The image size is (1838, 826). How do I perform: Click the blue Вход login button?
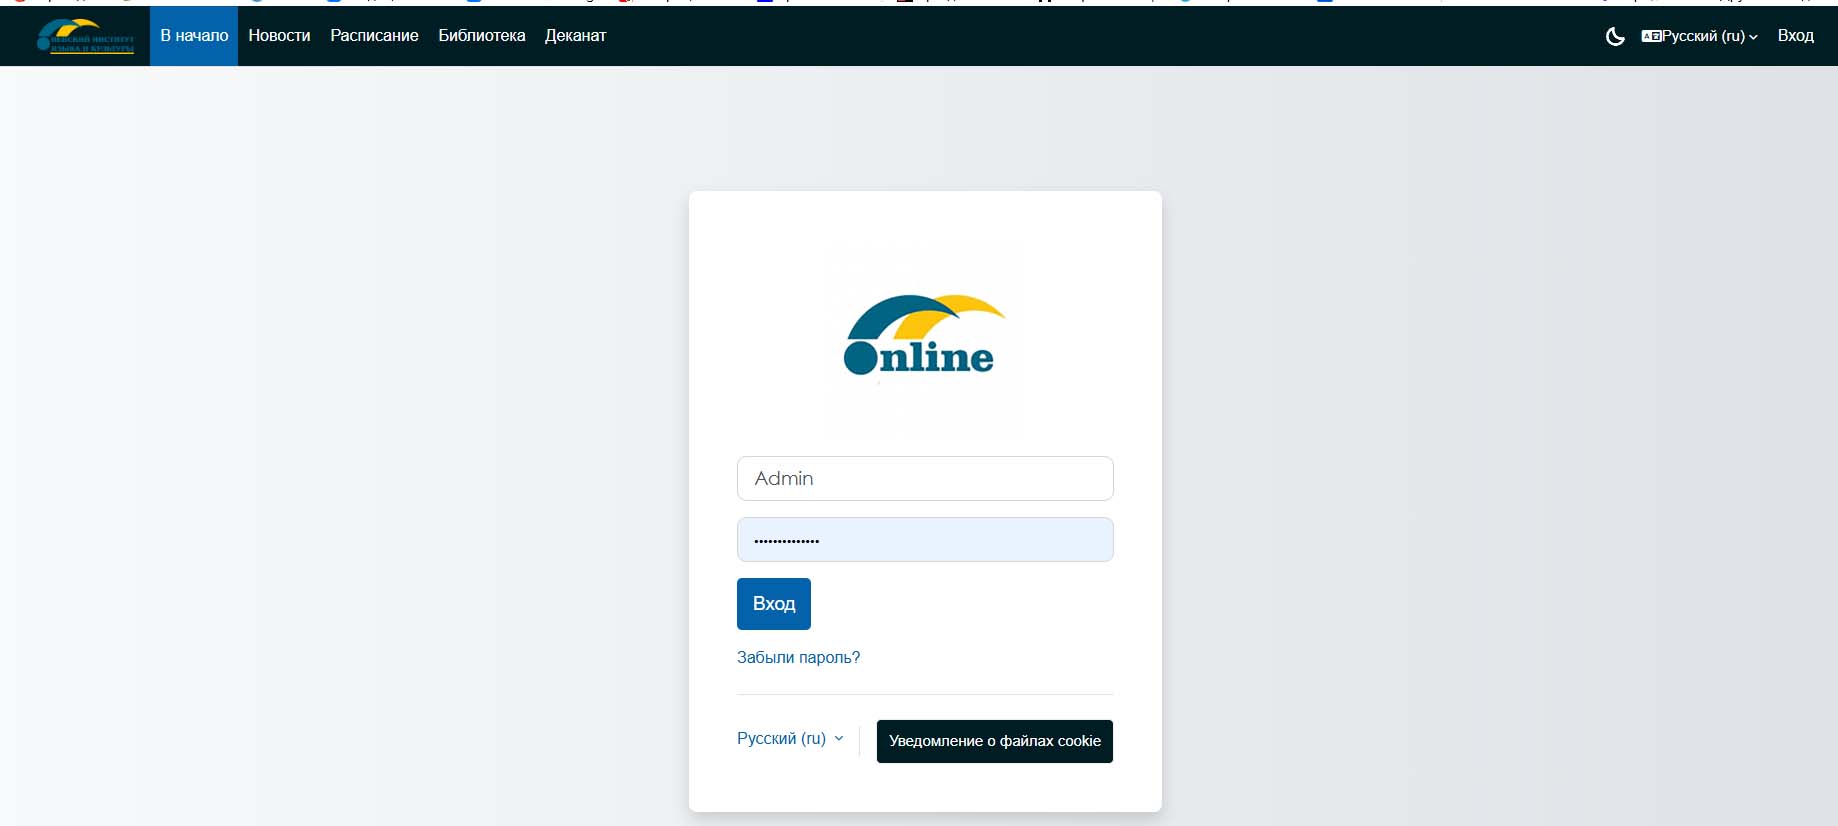tap(774, 604)
